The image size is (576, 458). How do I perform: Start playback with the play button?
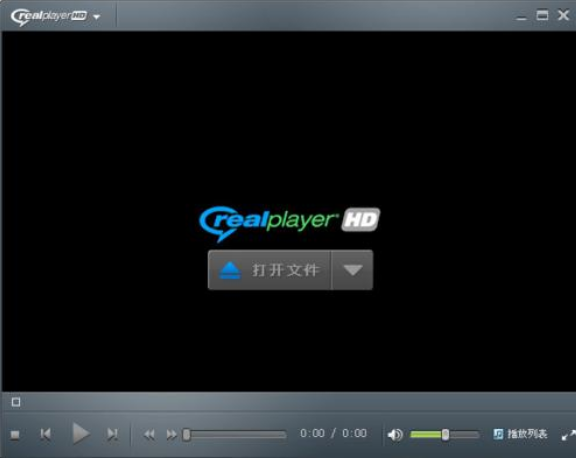(x=80, y=433)
